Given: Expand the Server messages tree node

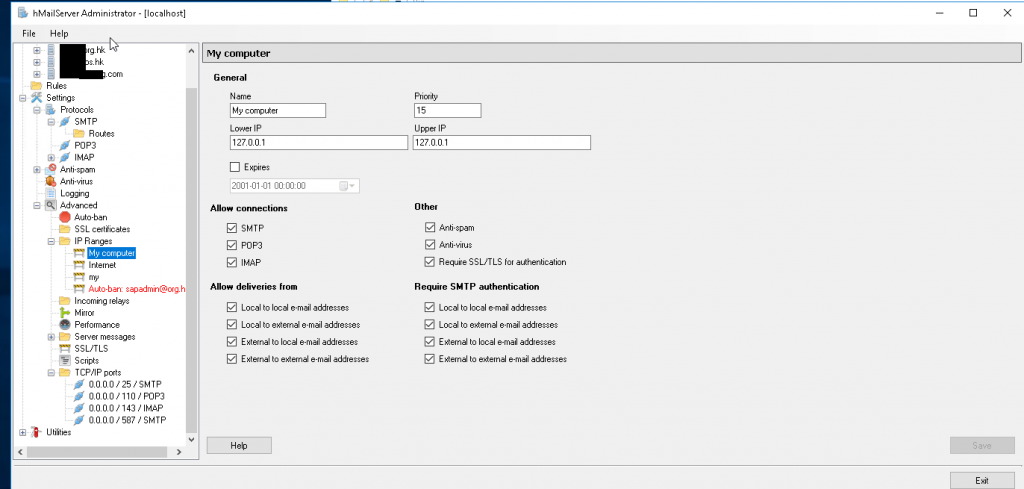Looking at the screenshot, I should [51, 337].
